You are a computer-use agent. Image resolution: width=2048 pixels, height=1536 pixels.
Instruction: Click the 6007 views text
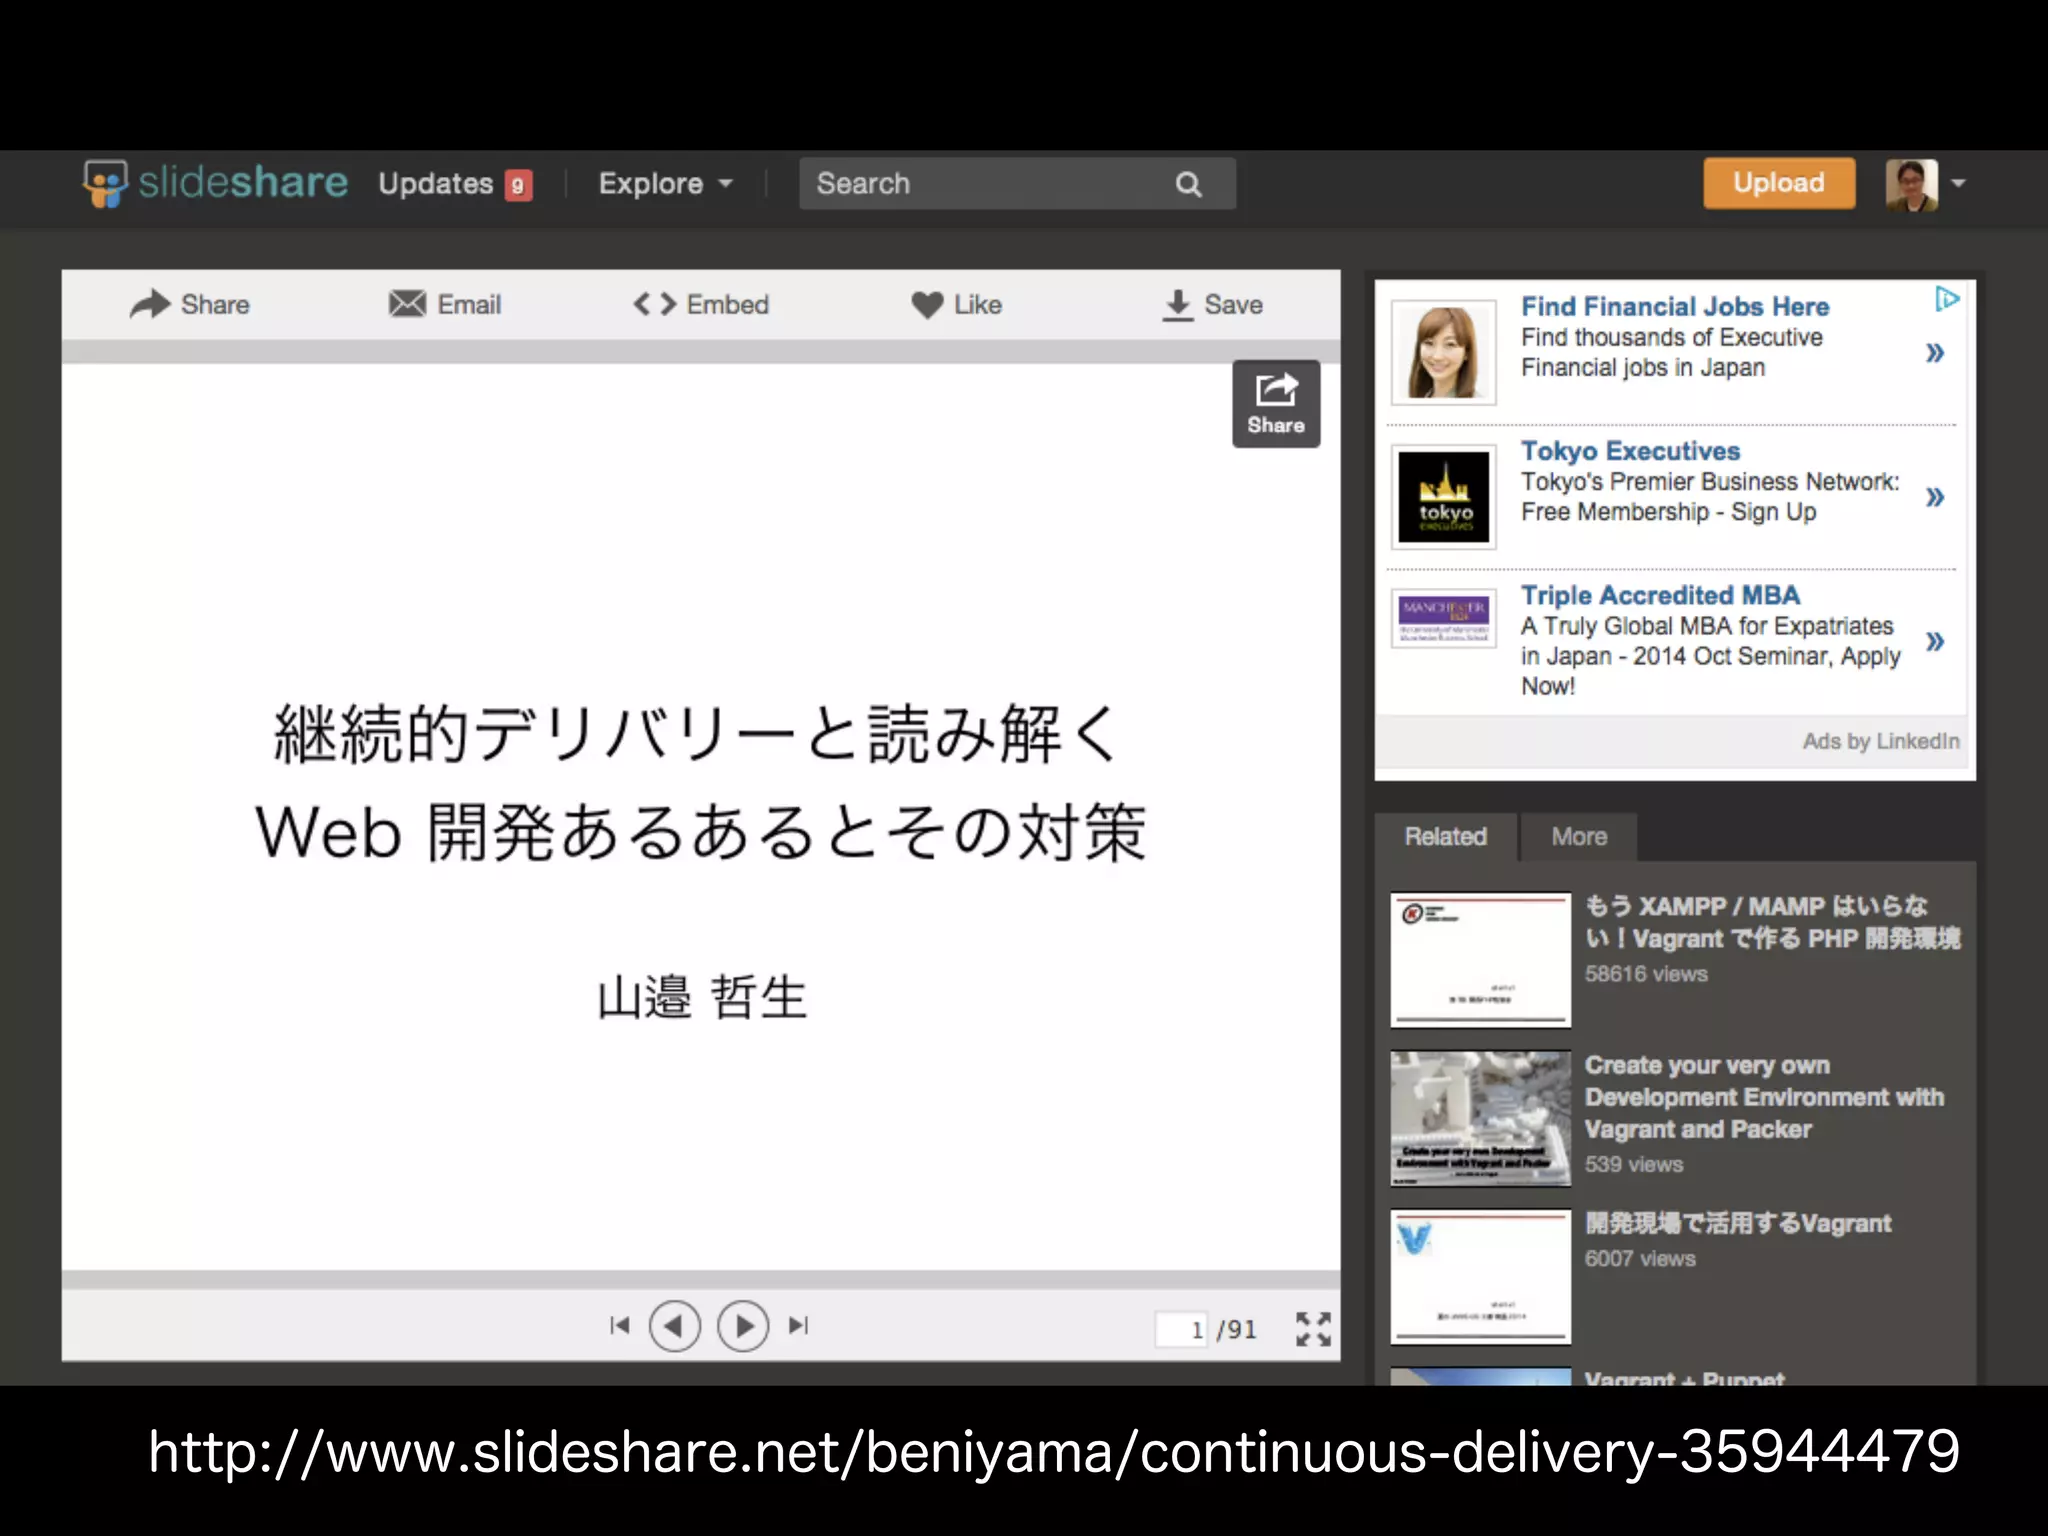1640,1259
